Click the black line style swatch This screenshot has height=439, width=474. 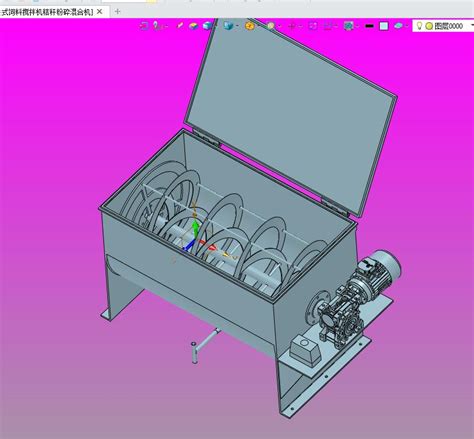369,26
